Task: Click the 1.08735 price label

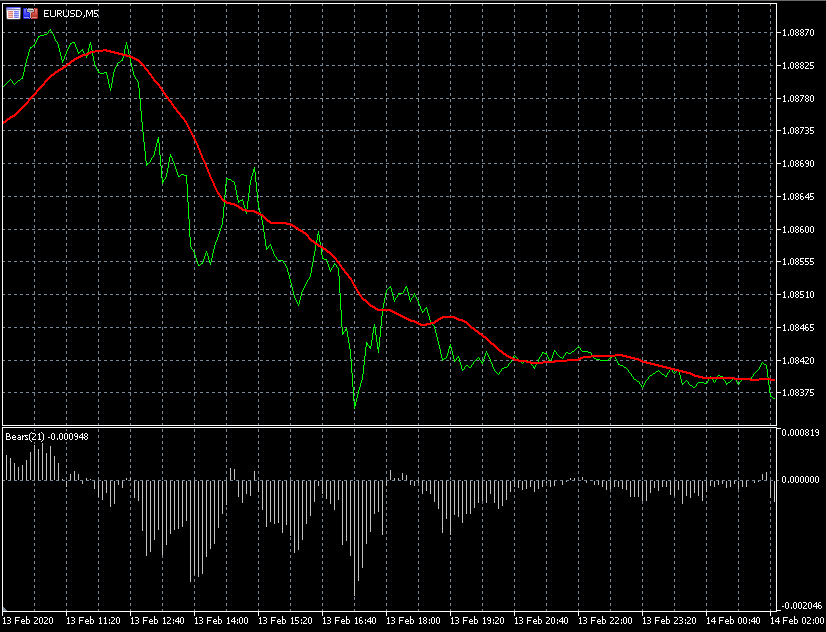Action: [x=798, y=131]
